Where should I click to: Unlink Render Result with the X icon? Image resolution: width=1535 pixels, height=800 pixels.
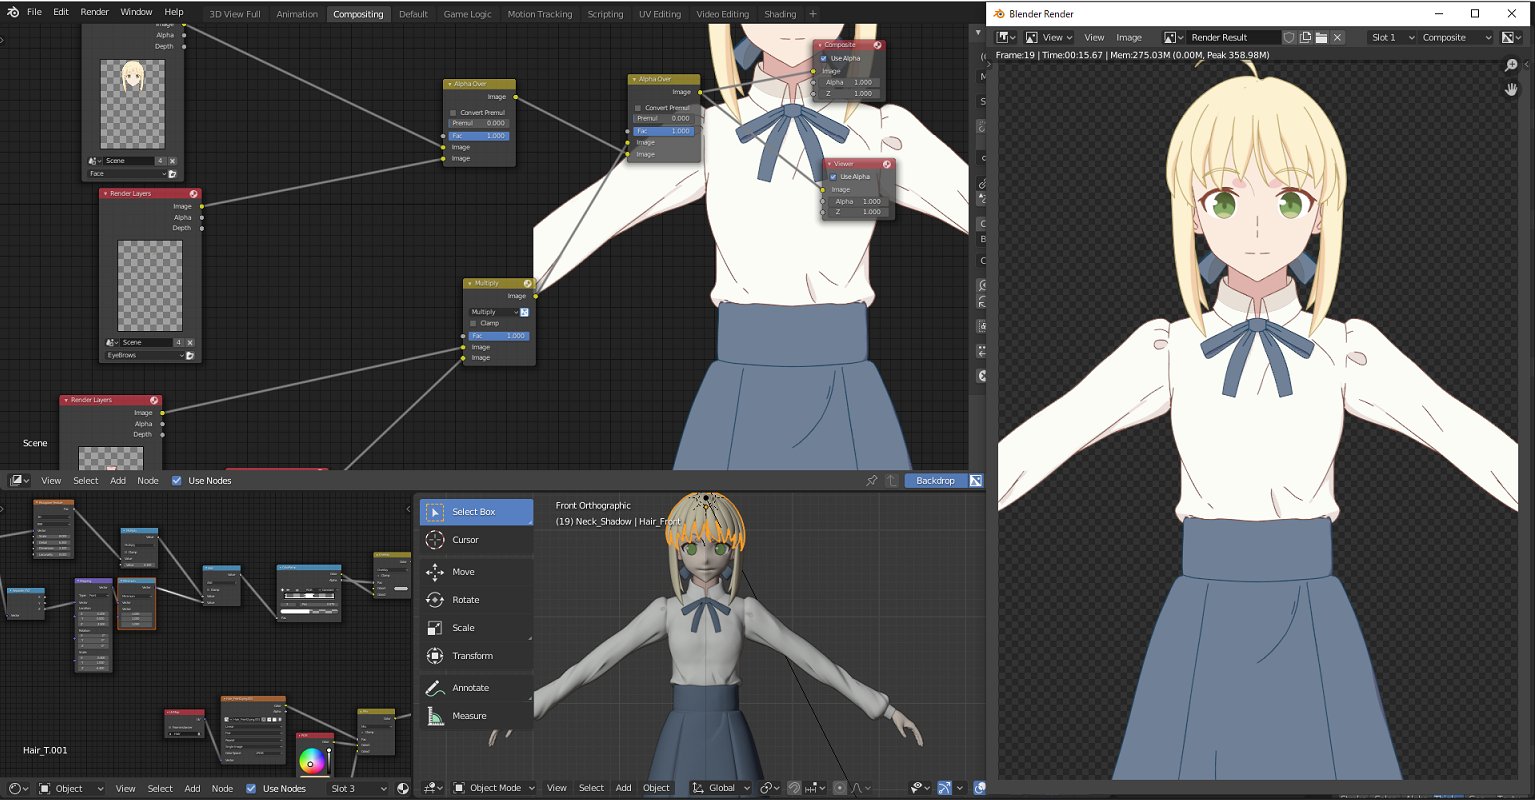(x=1339, y=37)
